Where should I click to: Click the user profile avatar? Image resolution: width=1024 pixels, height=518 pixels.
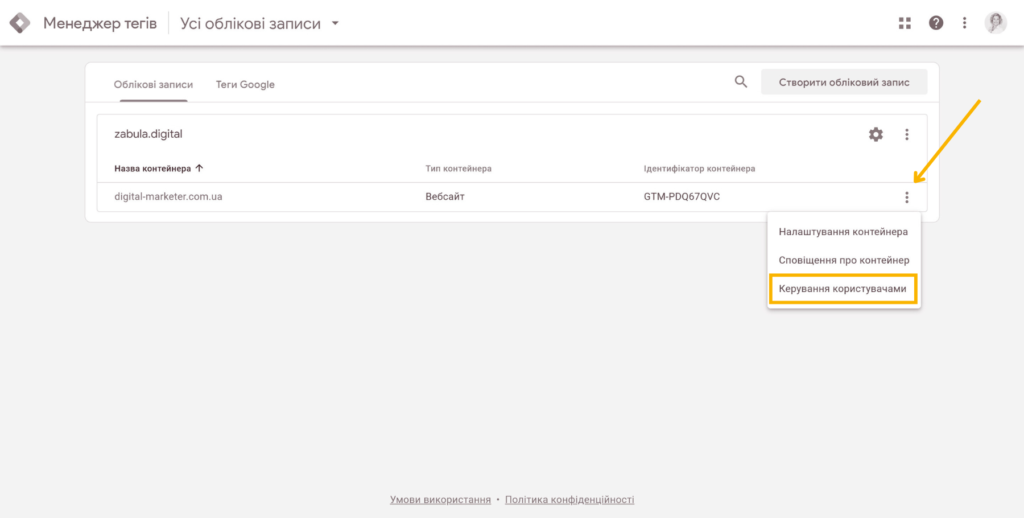coord(995,24)
